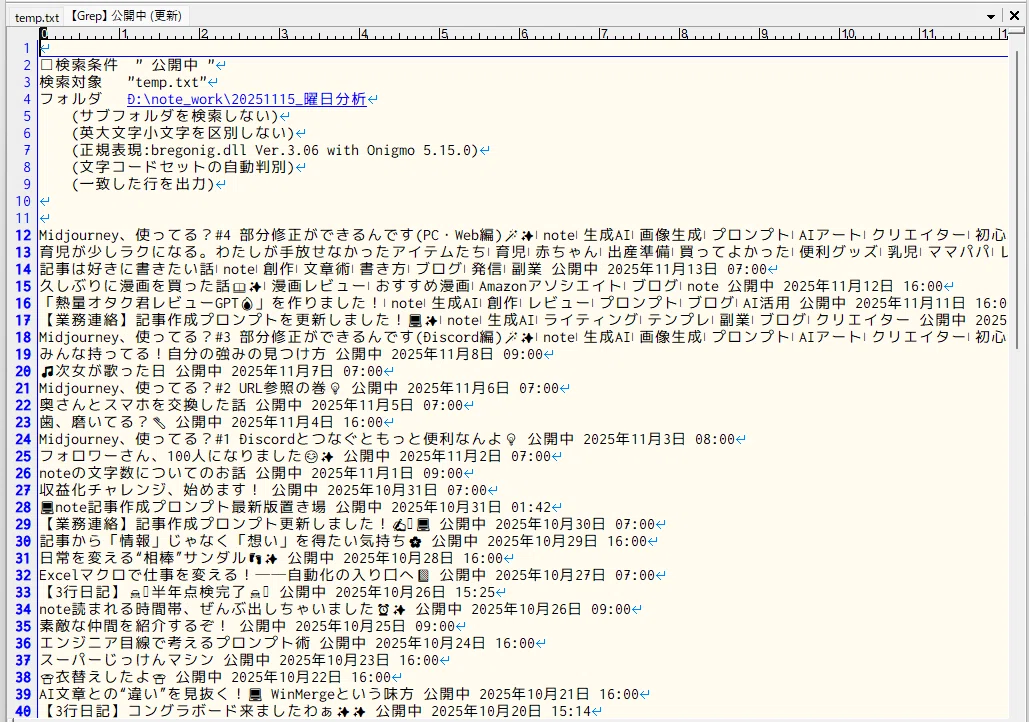The width and height of the screenshot is (1029, 722).
Task: Switch to the temp.txt tab
Action: click(x=37, y=17)
